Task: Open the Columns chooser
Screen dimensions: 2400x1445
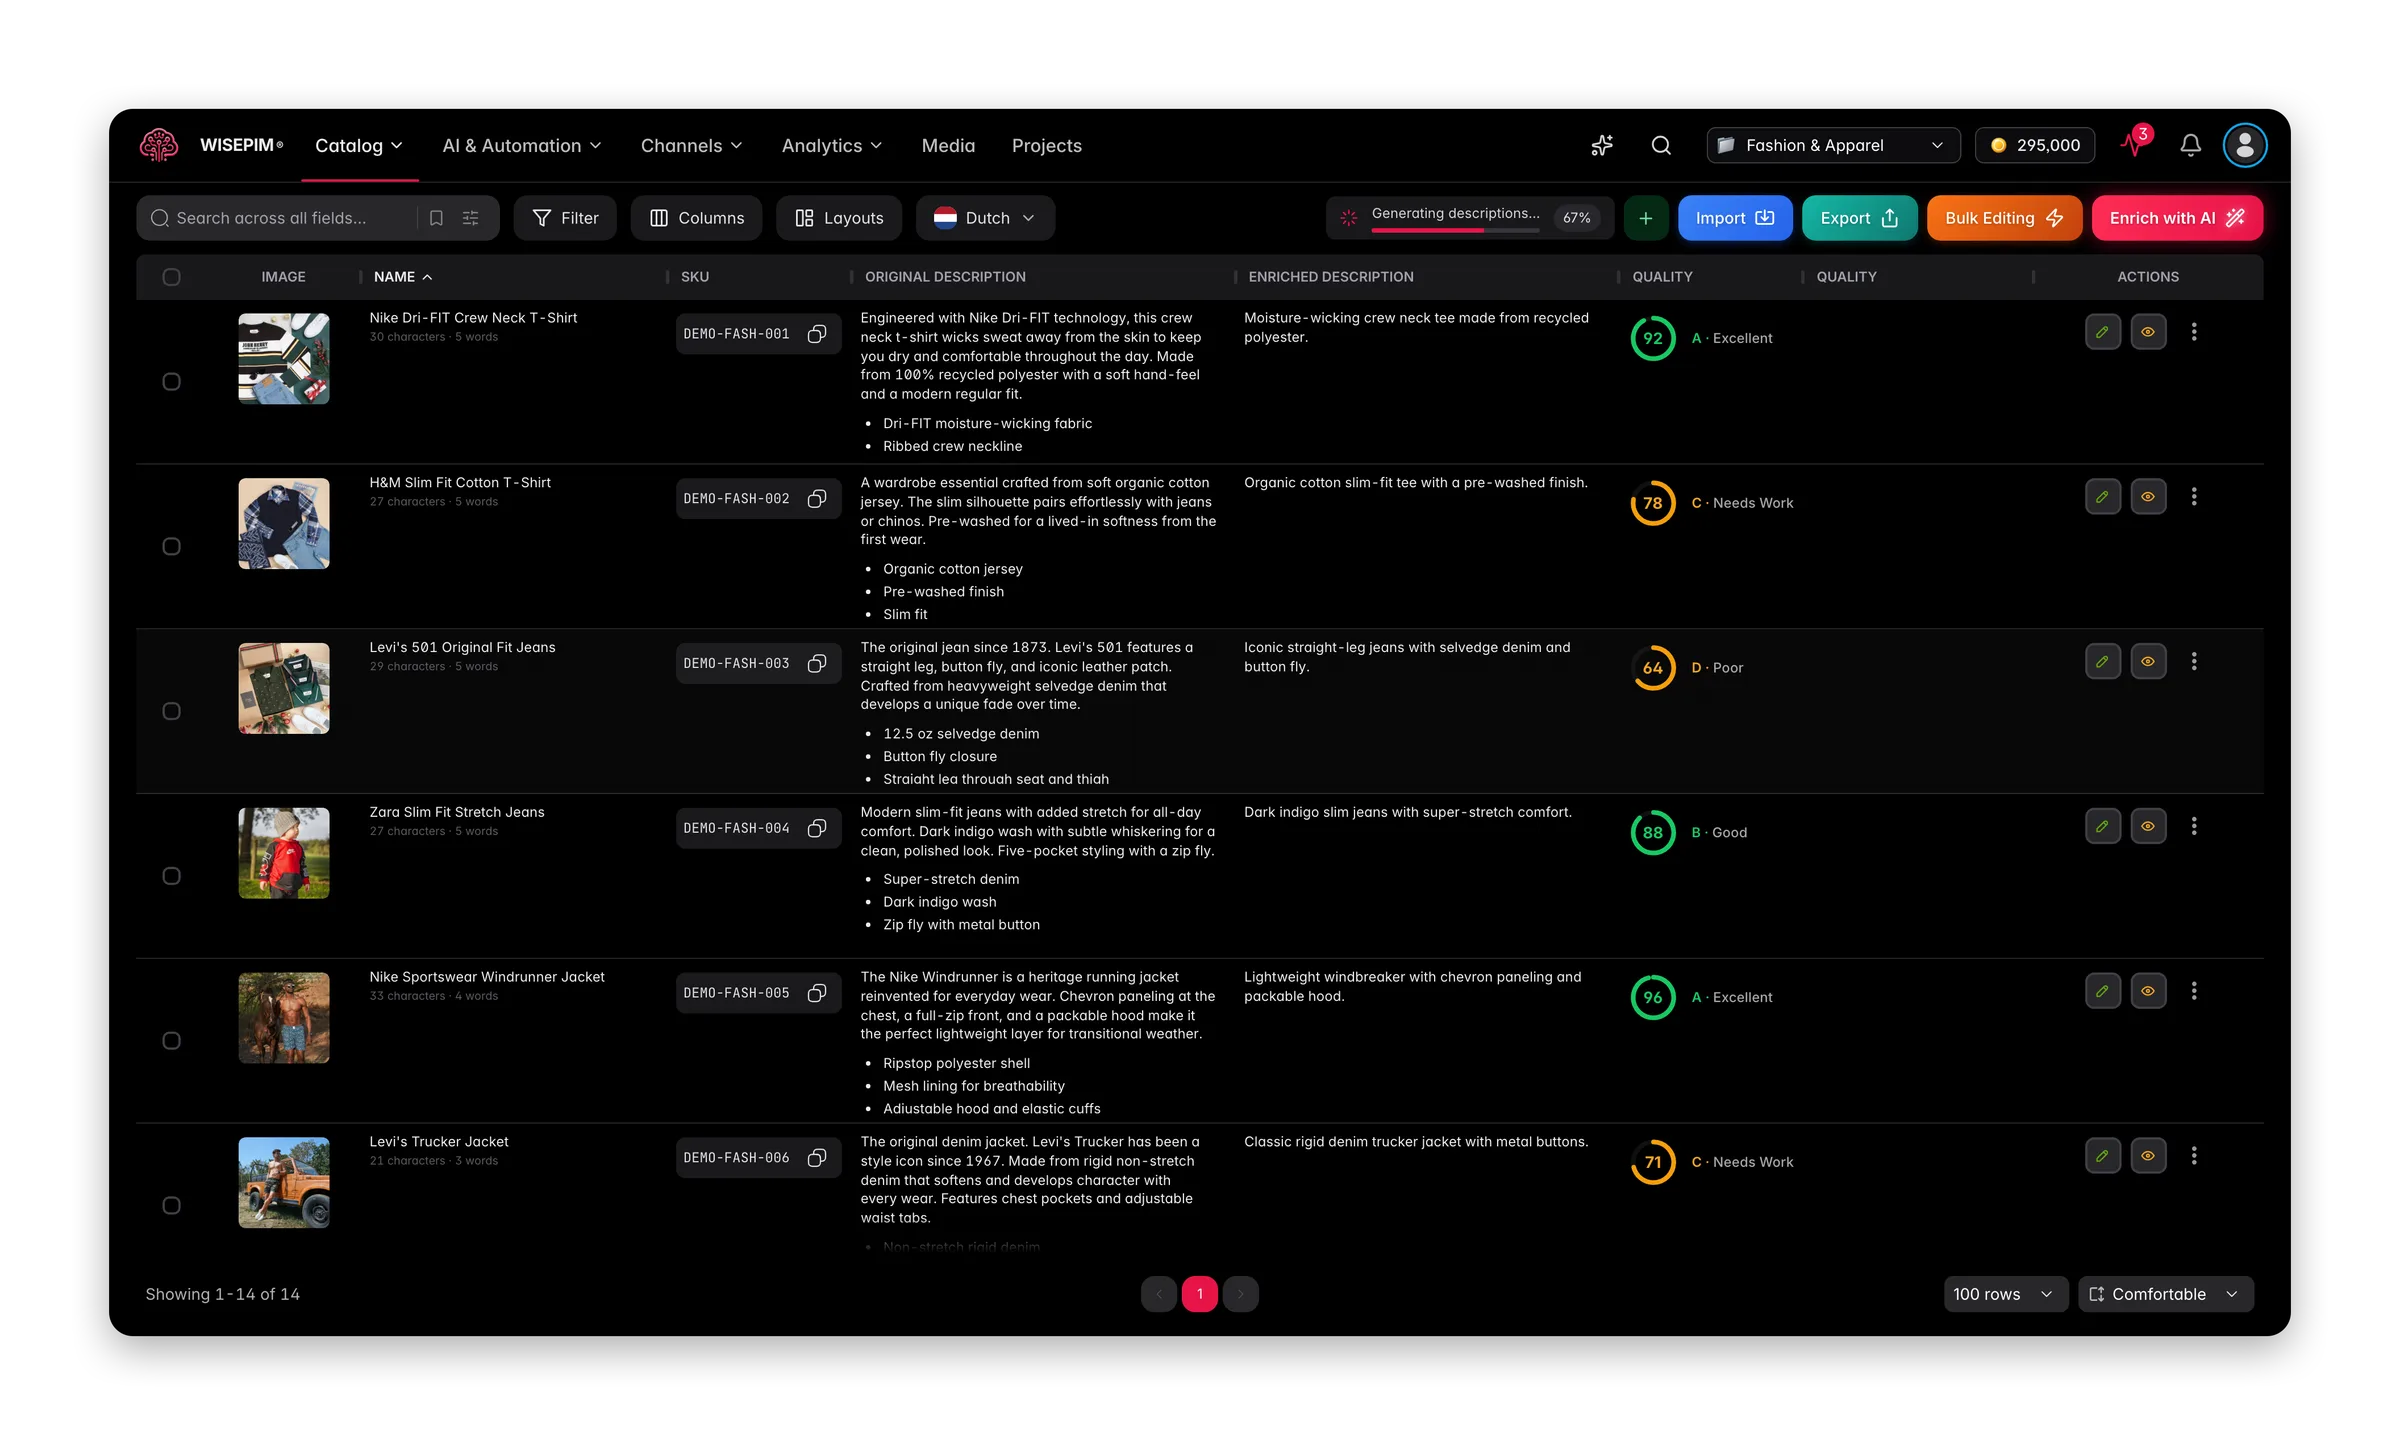Action: click(x=696, y=218)
